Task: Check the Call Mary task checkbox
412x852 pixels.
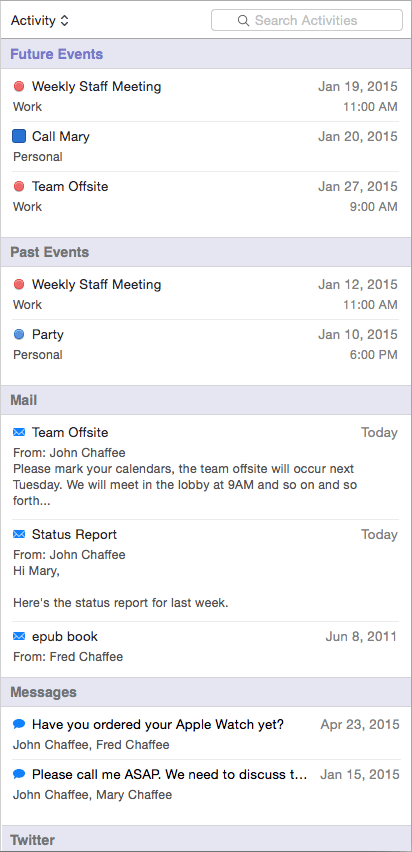Action: [19, 136]
